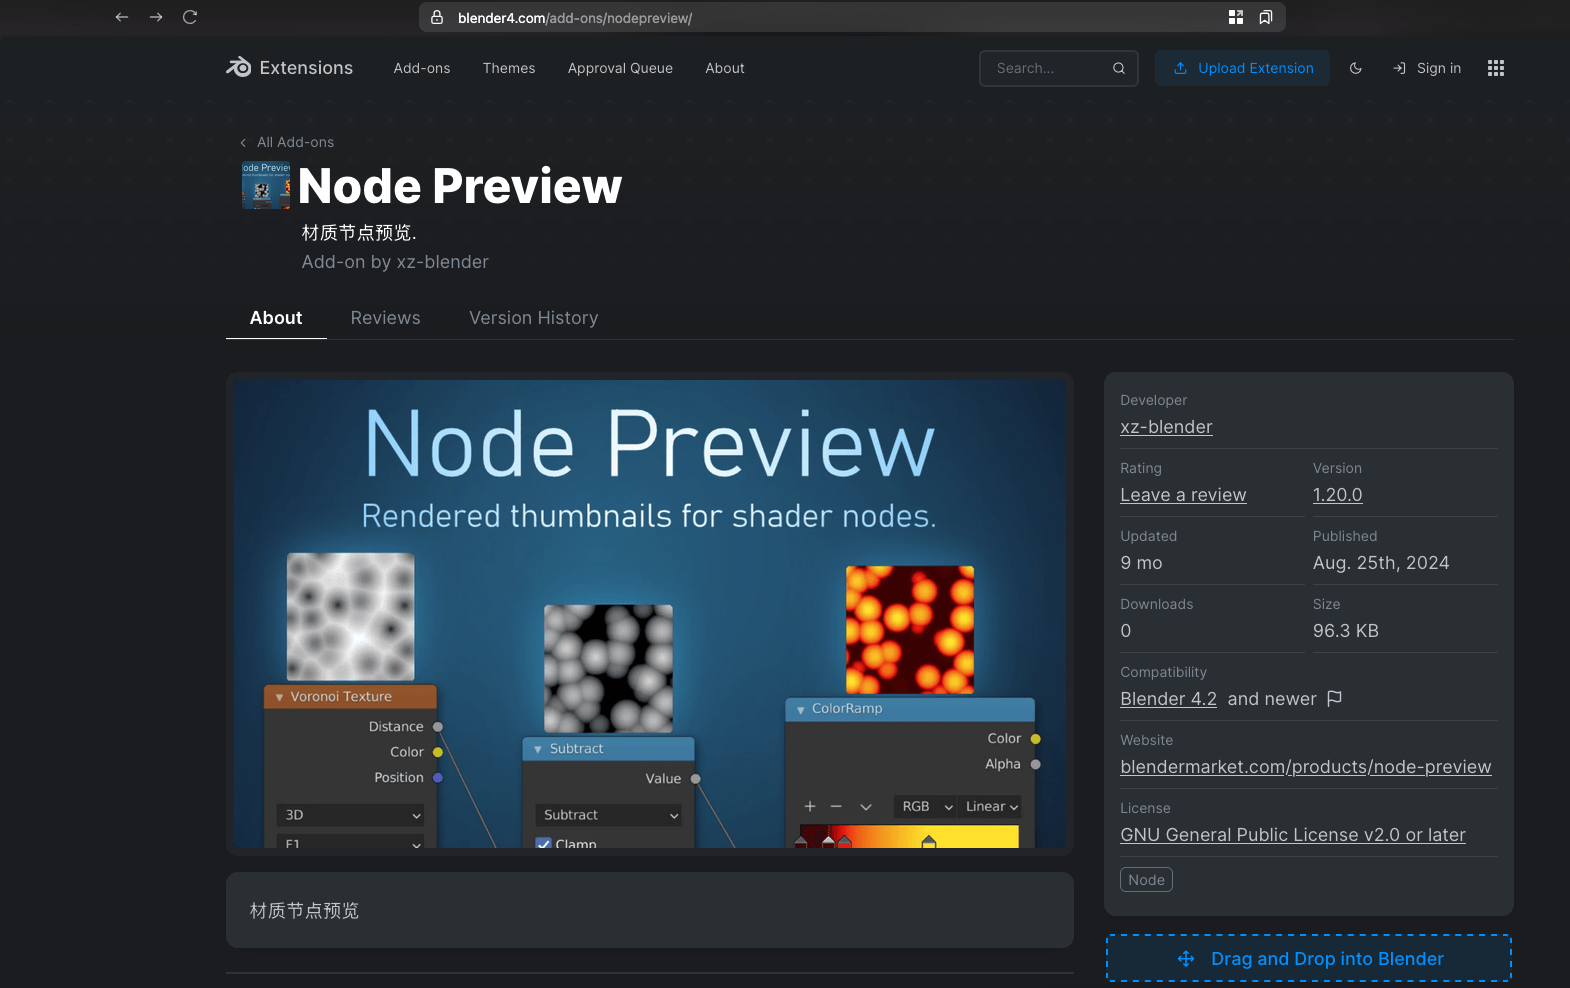This screenshot has width=1570, height=988.
Task: Open the apps grid menu icon
Action: tap(1496, 68)
